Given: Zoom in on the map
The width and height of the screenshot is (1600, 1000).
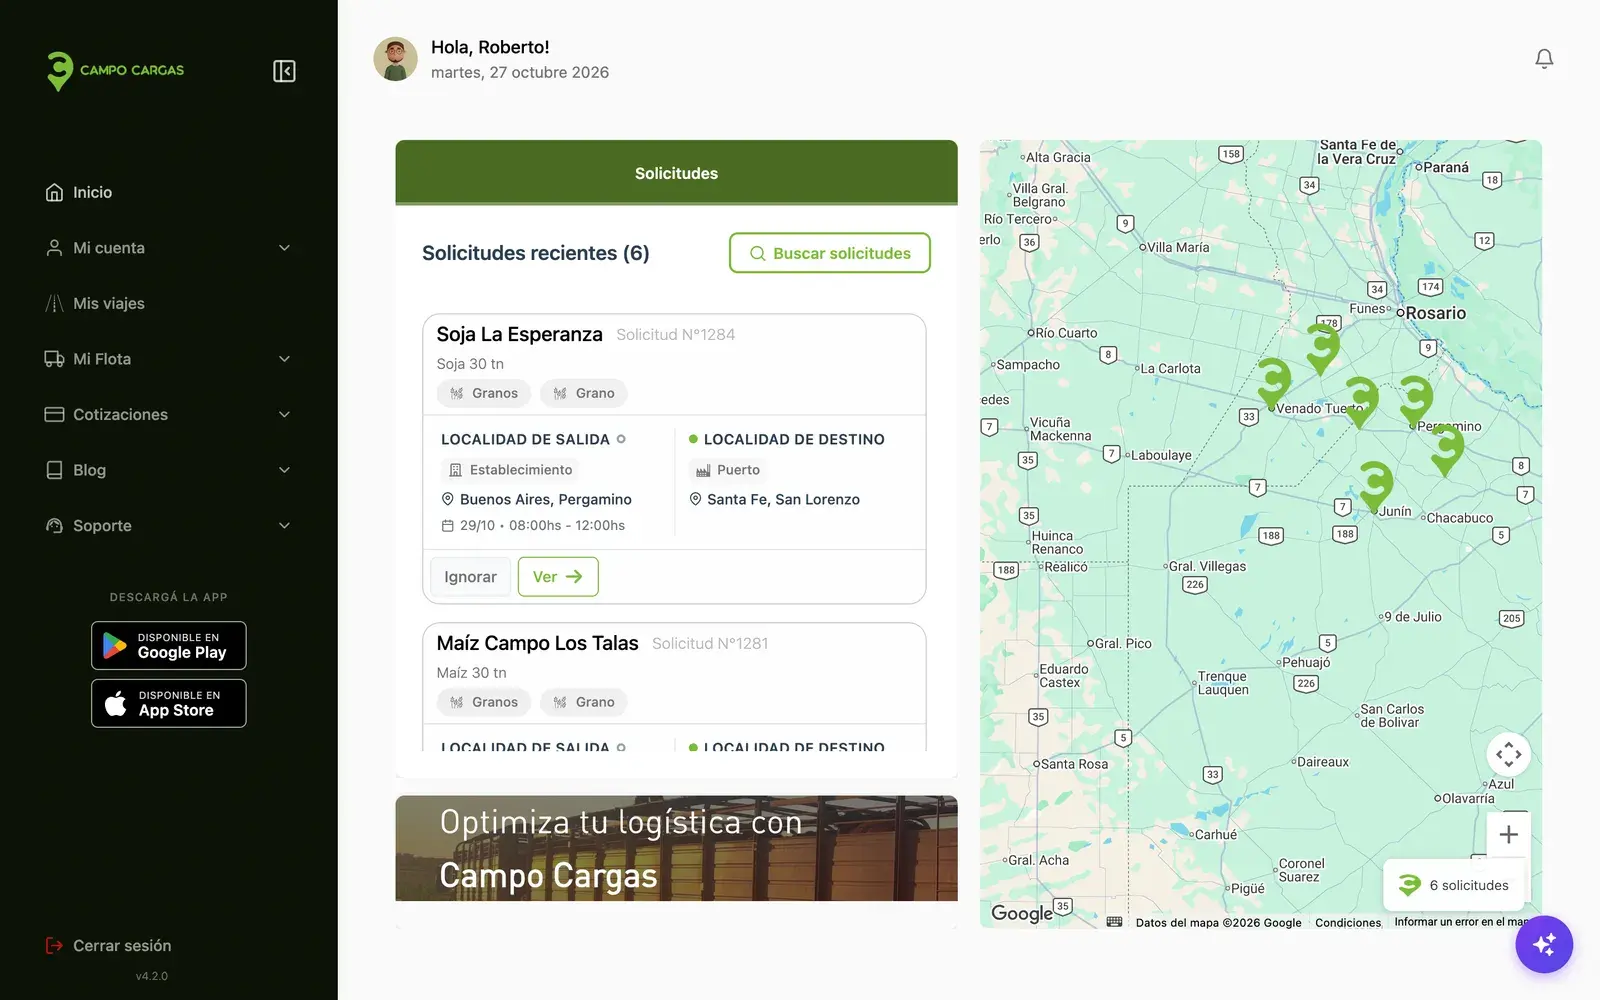Looking at the screenshot, I should click(x=1509, y=834).
